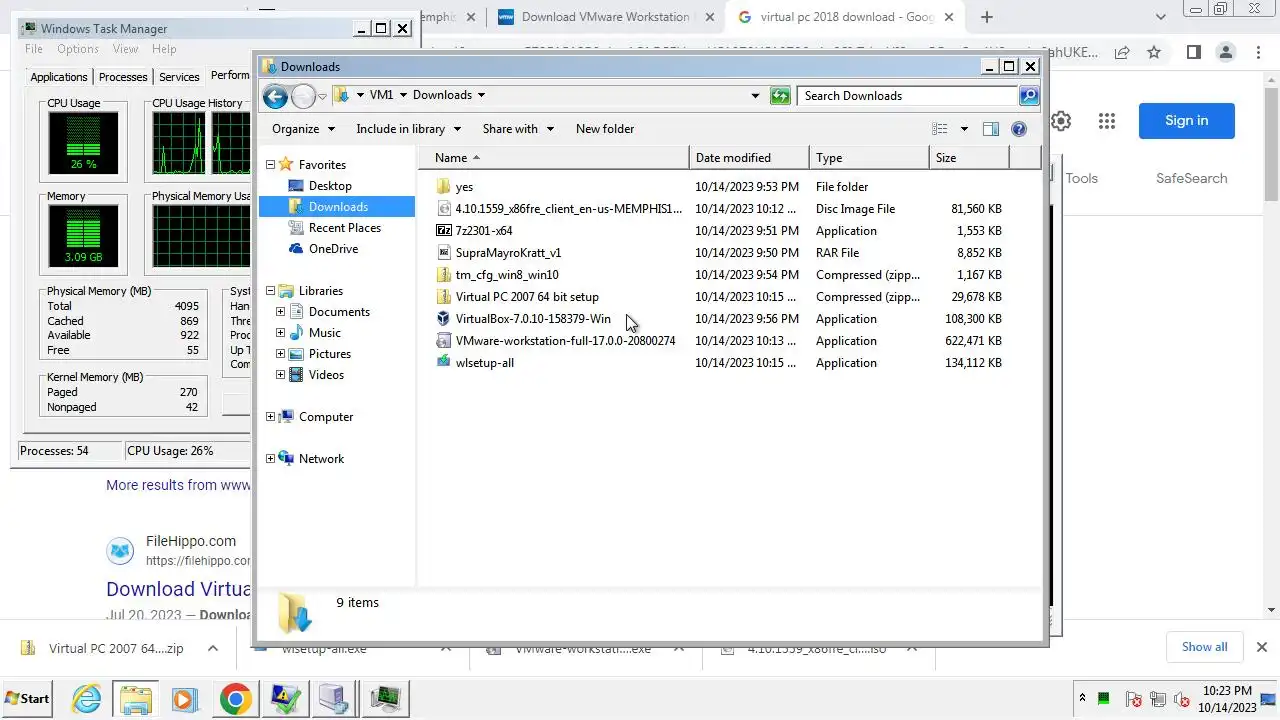Viewport: 1280px width, 720px height.
Task: Open Virtual PC 2007 zip download options arrow
Action: point(213,649)
